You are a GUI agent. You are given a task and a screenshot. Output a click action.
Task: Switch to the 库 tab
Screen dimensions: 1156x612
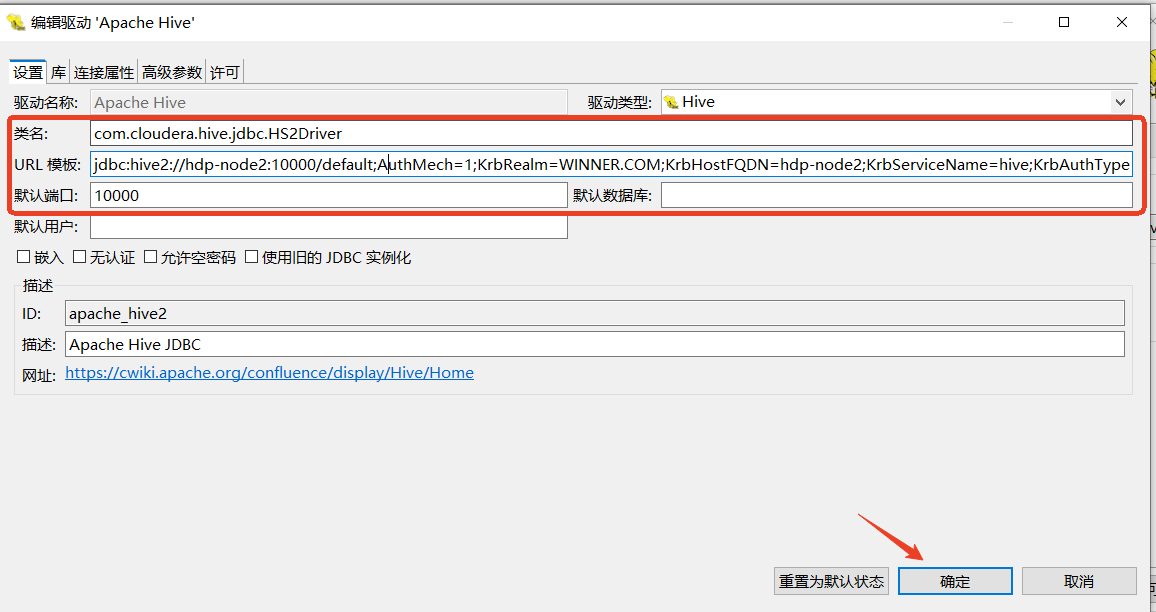tap(58, 72)
